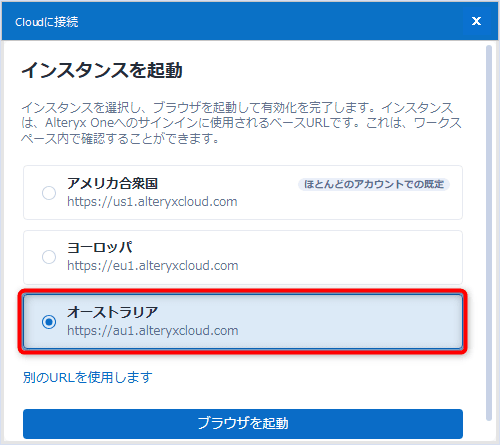
Task: Click the https://eu1.alteryxcloud.com URL text
Action: [153, 266]
